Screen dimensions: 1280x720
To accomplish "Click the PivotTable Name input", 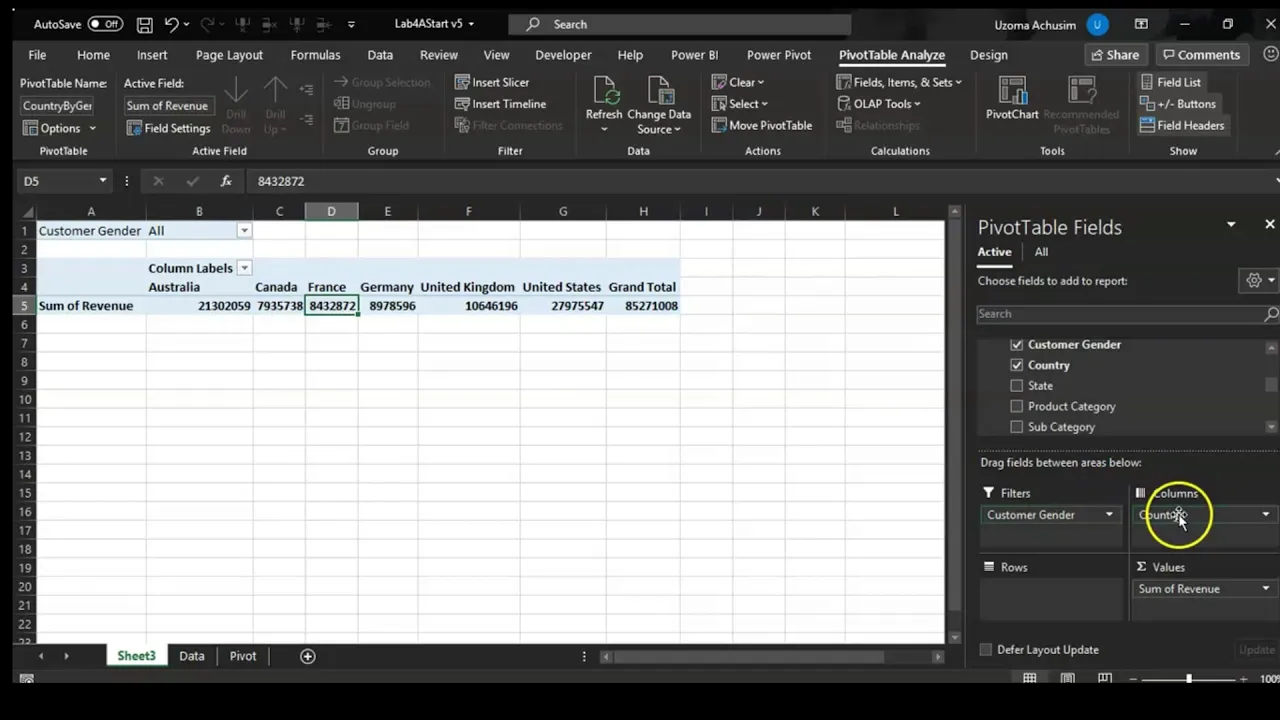I will [x=58, y=106].
